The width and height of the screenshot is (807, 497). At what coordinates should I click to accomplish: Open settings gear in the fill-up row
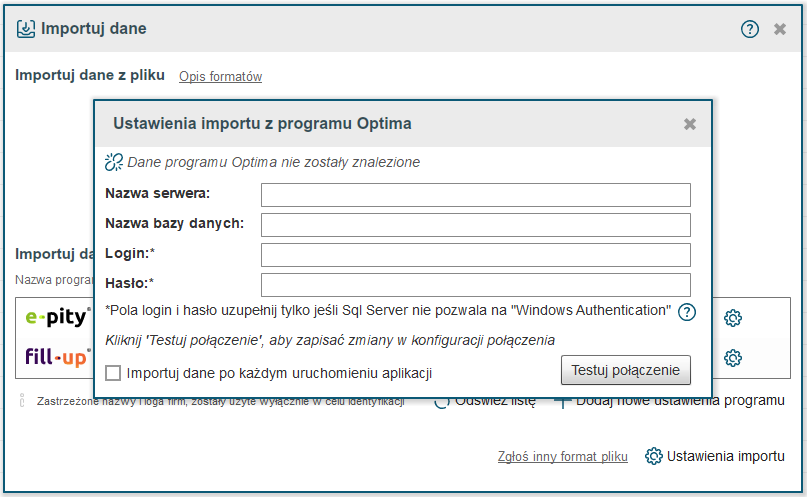point(733,357)
